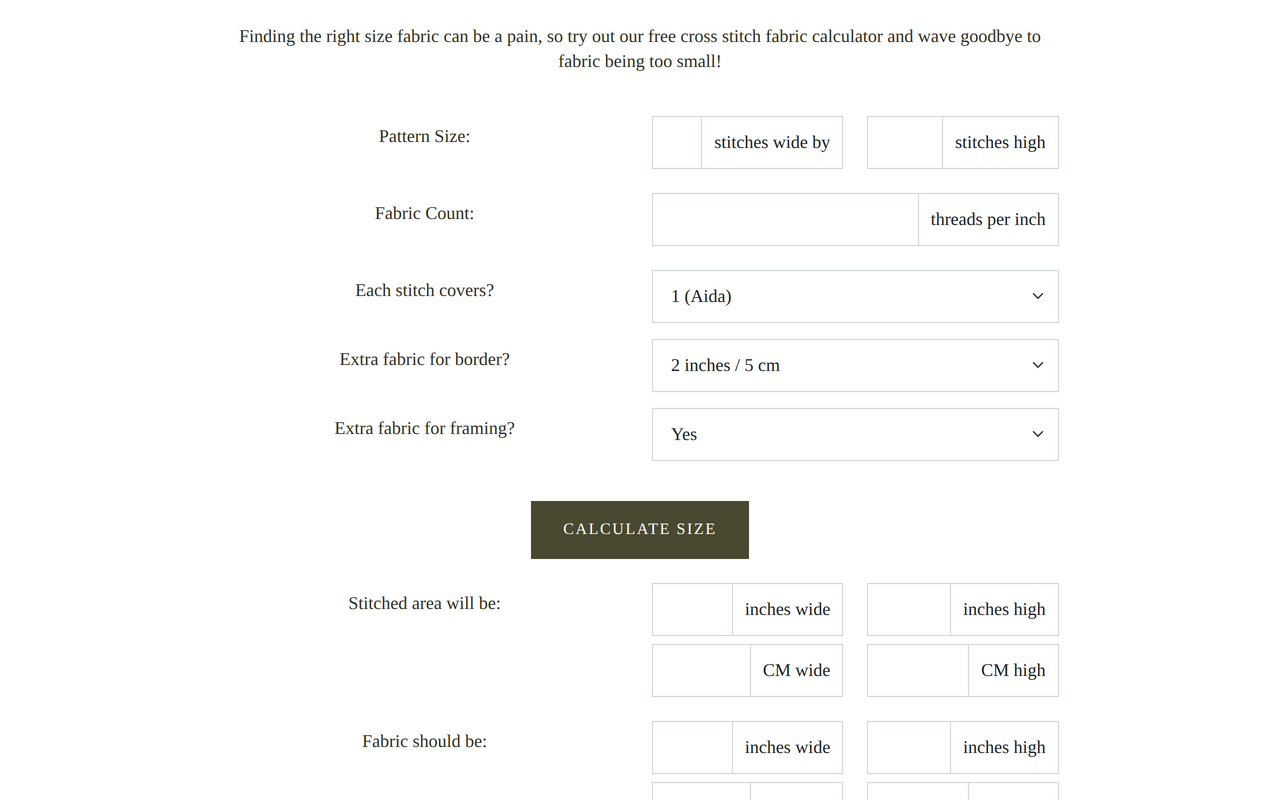
Task: Click the partial result field below fabric inches wide
Action: click(x=700, y=793)
